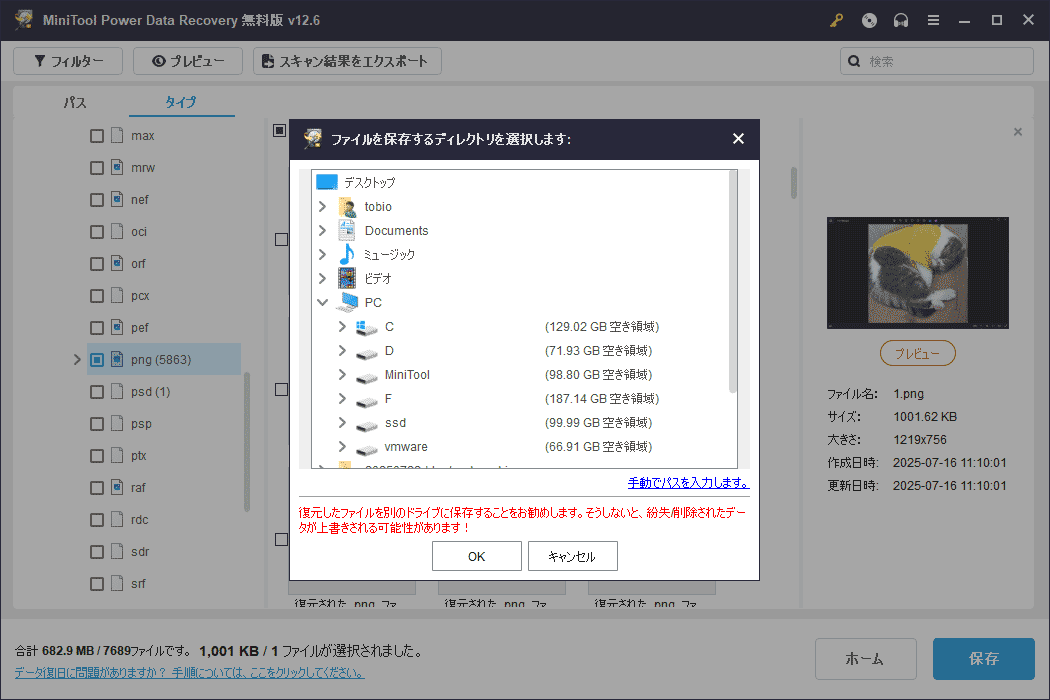Click the mrw file type icon

coord(117,167)
